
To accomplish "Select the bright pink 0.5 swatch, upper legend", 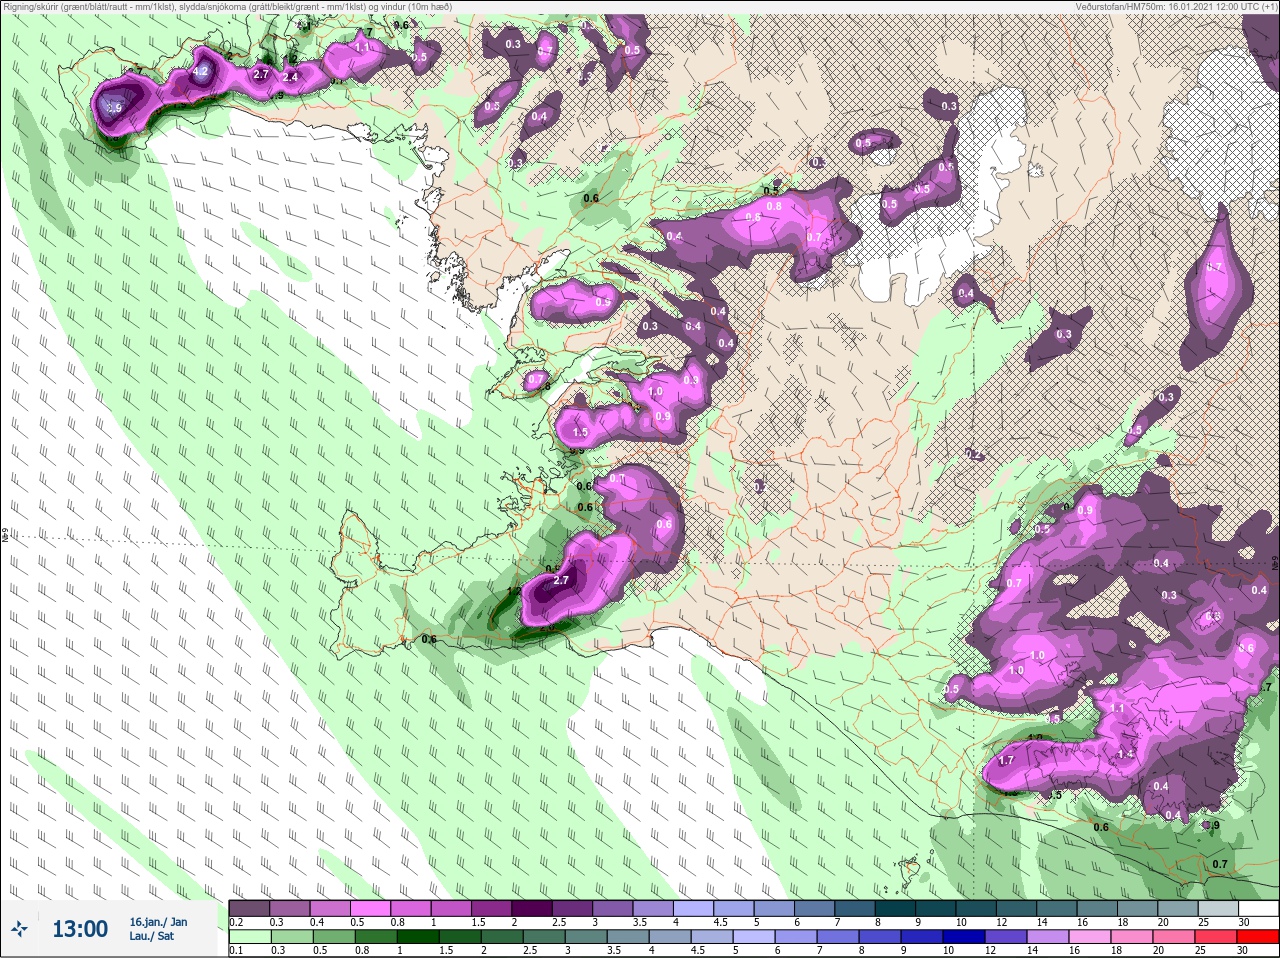I will point(372,908).
